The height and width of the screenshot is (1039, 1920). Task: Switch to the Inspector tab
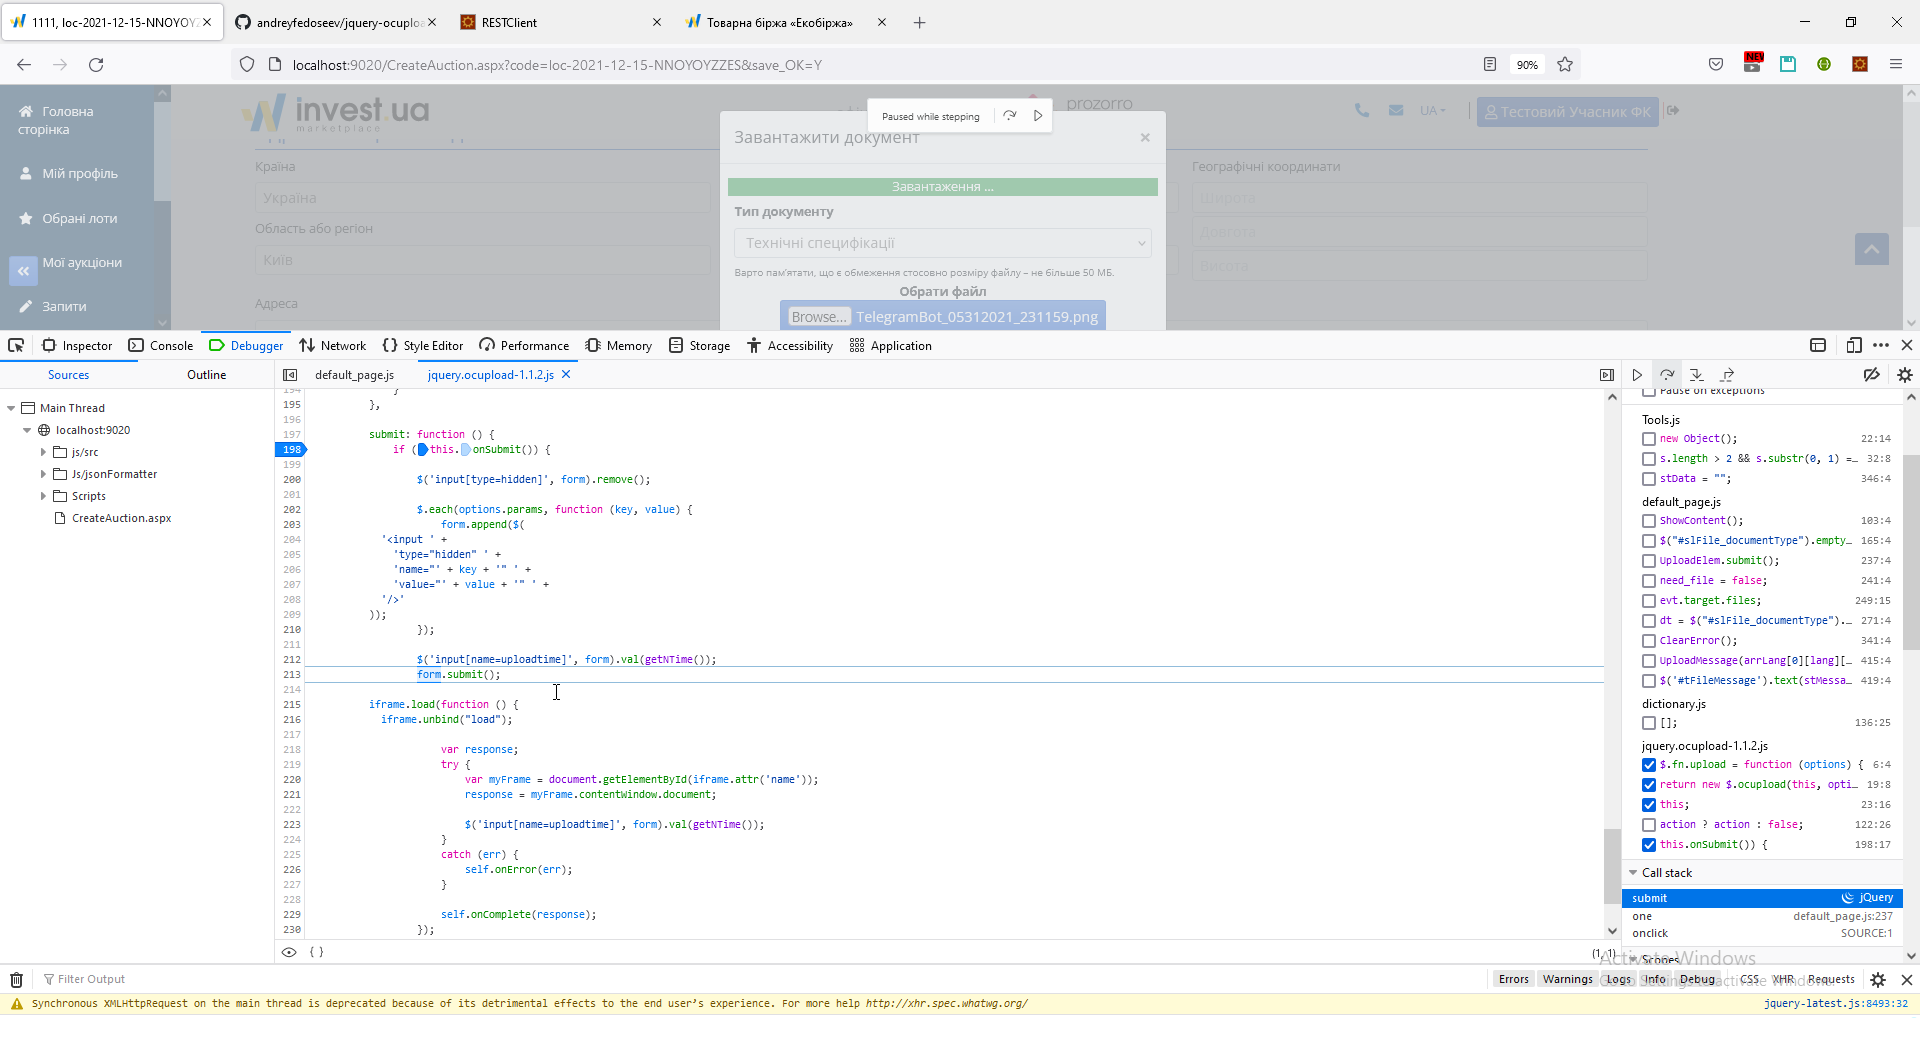point(77,345)
